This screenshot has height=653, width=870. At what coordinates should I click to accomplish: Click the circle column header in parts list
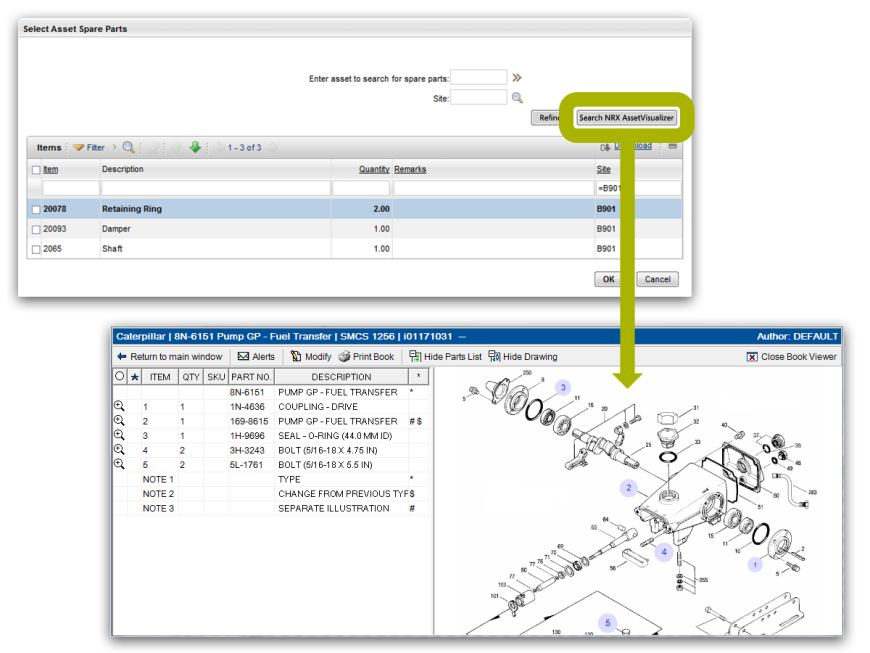point(119,376)
